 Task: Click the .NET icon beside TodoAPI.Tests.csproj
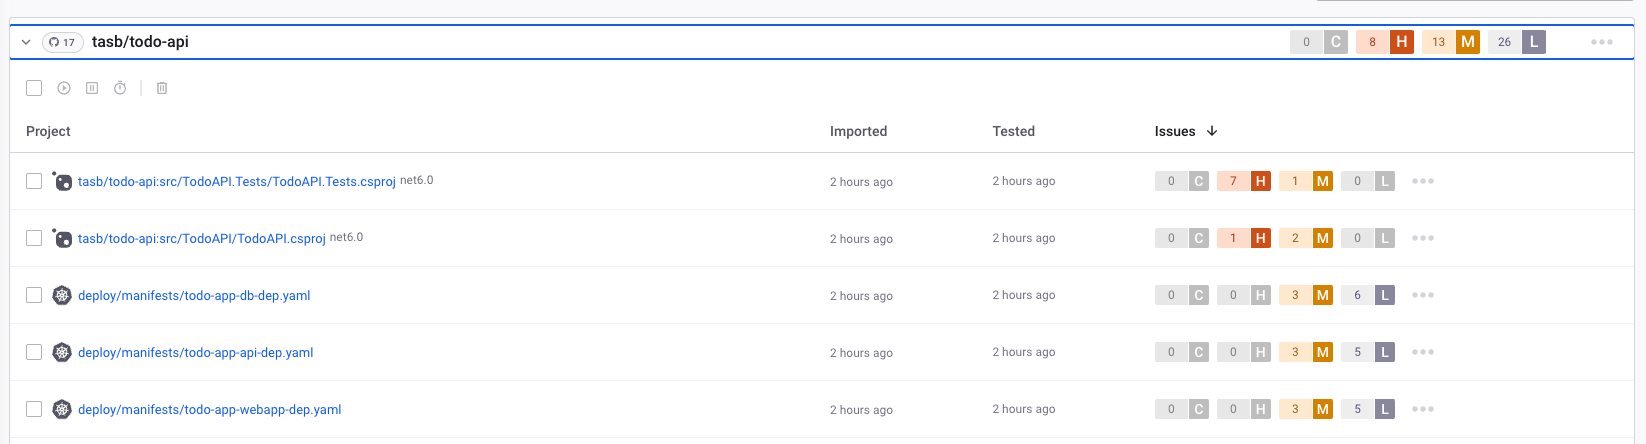pyautogui.click(x=62, y=182)
